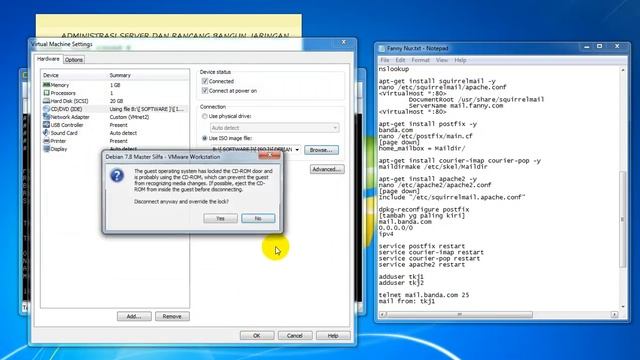This screenshot has height=360, width=640.
Task: Click the question mark icon in the dialog
Action: [x=117, y=176]
